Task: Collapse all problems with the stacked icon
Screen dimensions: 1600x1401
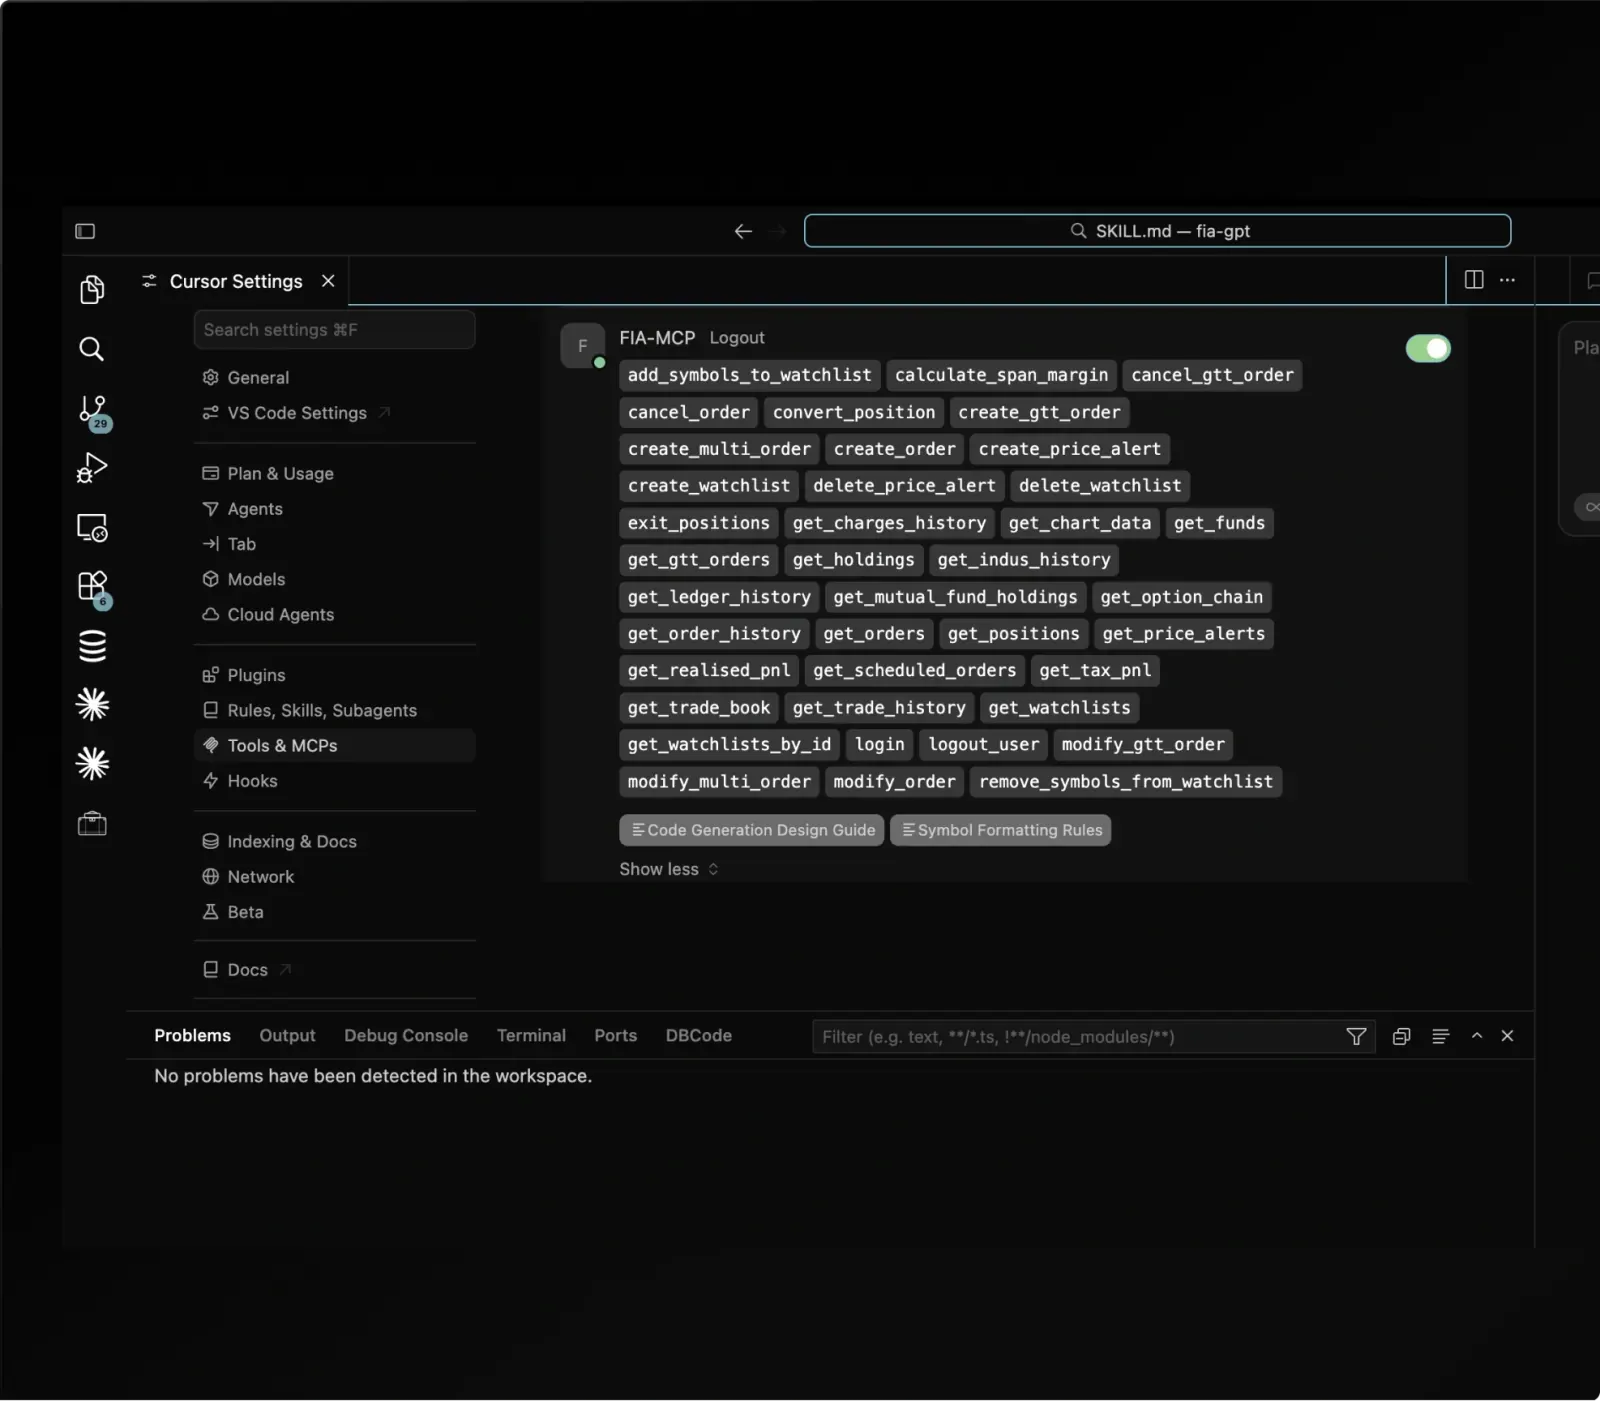Action: click(x=1401, y=1036)
